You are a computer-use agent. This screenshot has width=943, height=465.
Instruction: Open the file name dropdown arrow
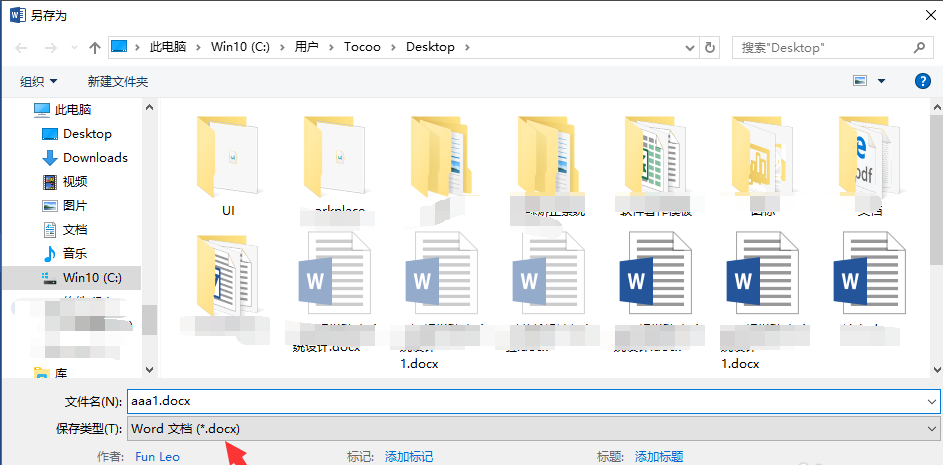(932, 401)
